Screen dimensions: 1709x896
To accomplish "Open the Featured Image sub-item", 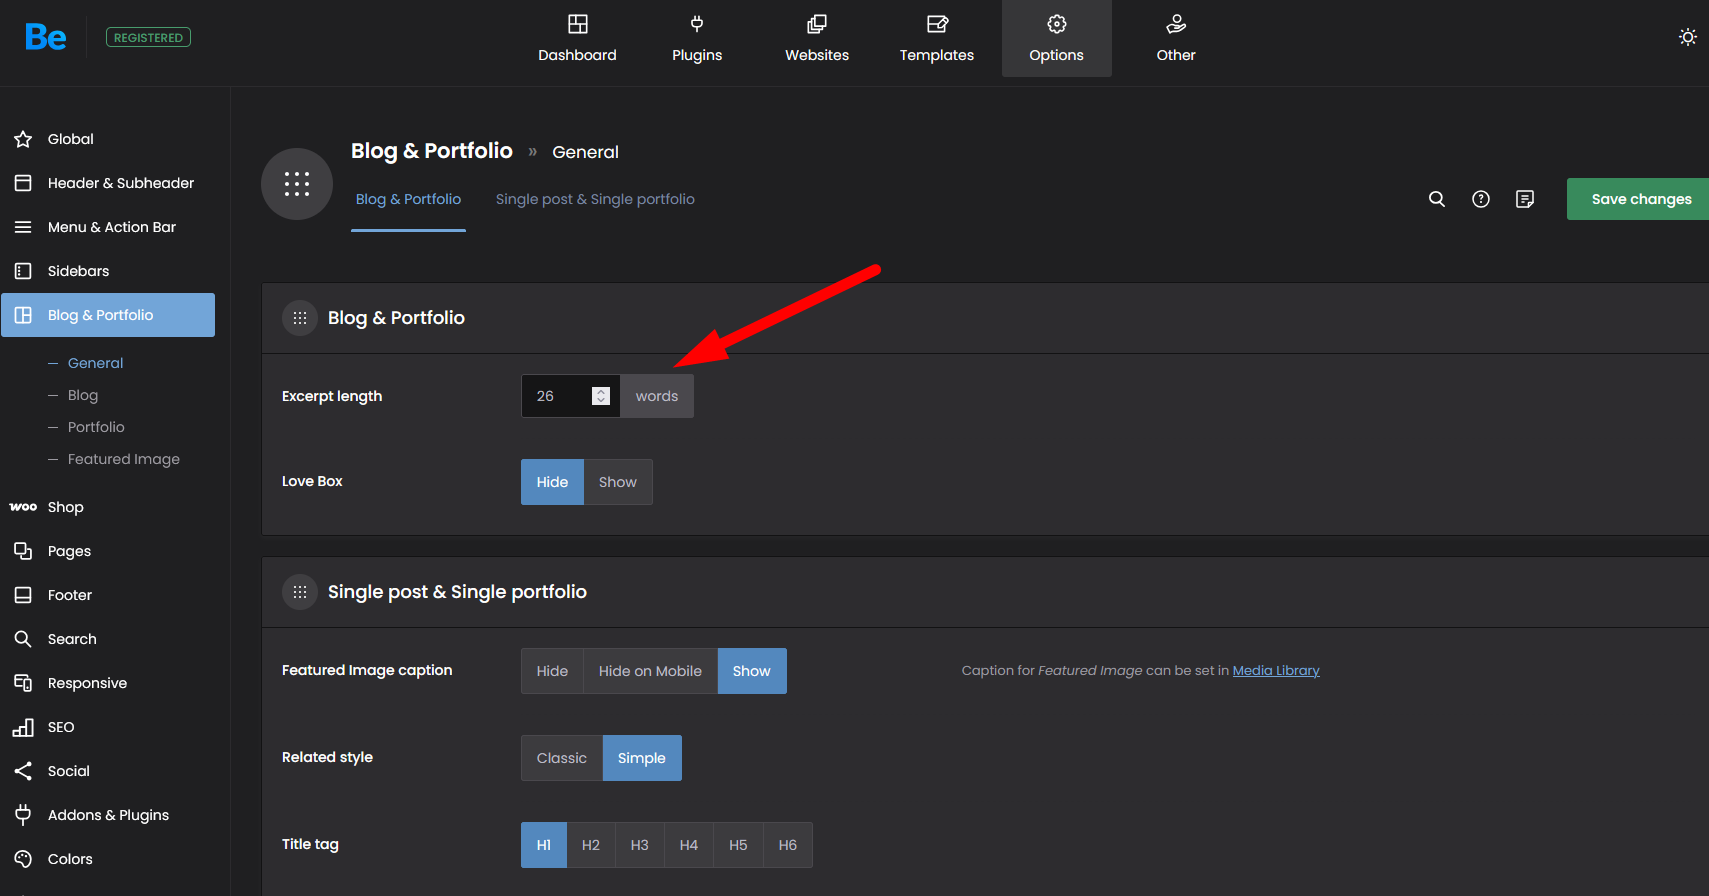I will [123, 459].
